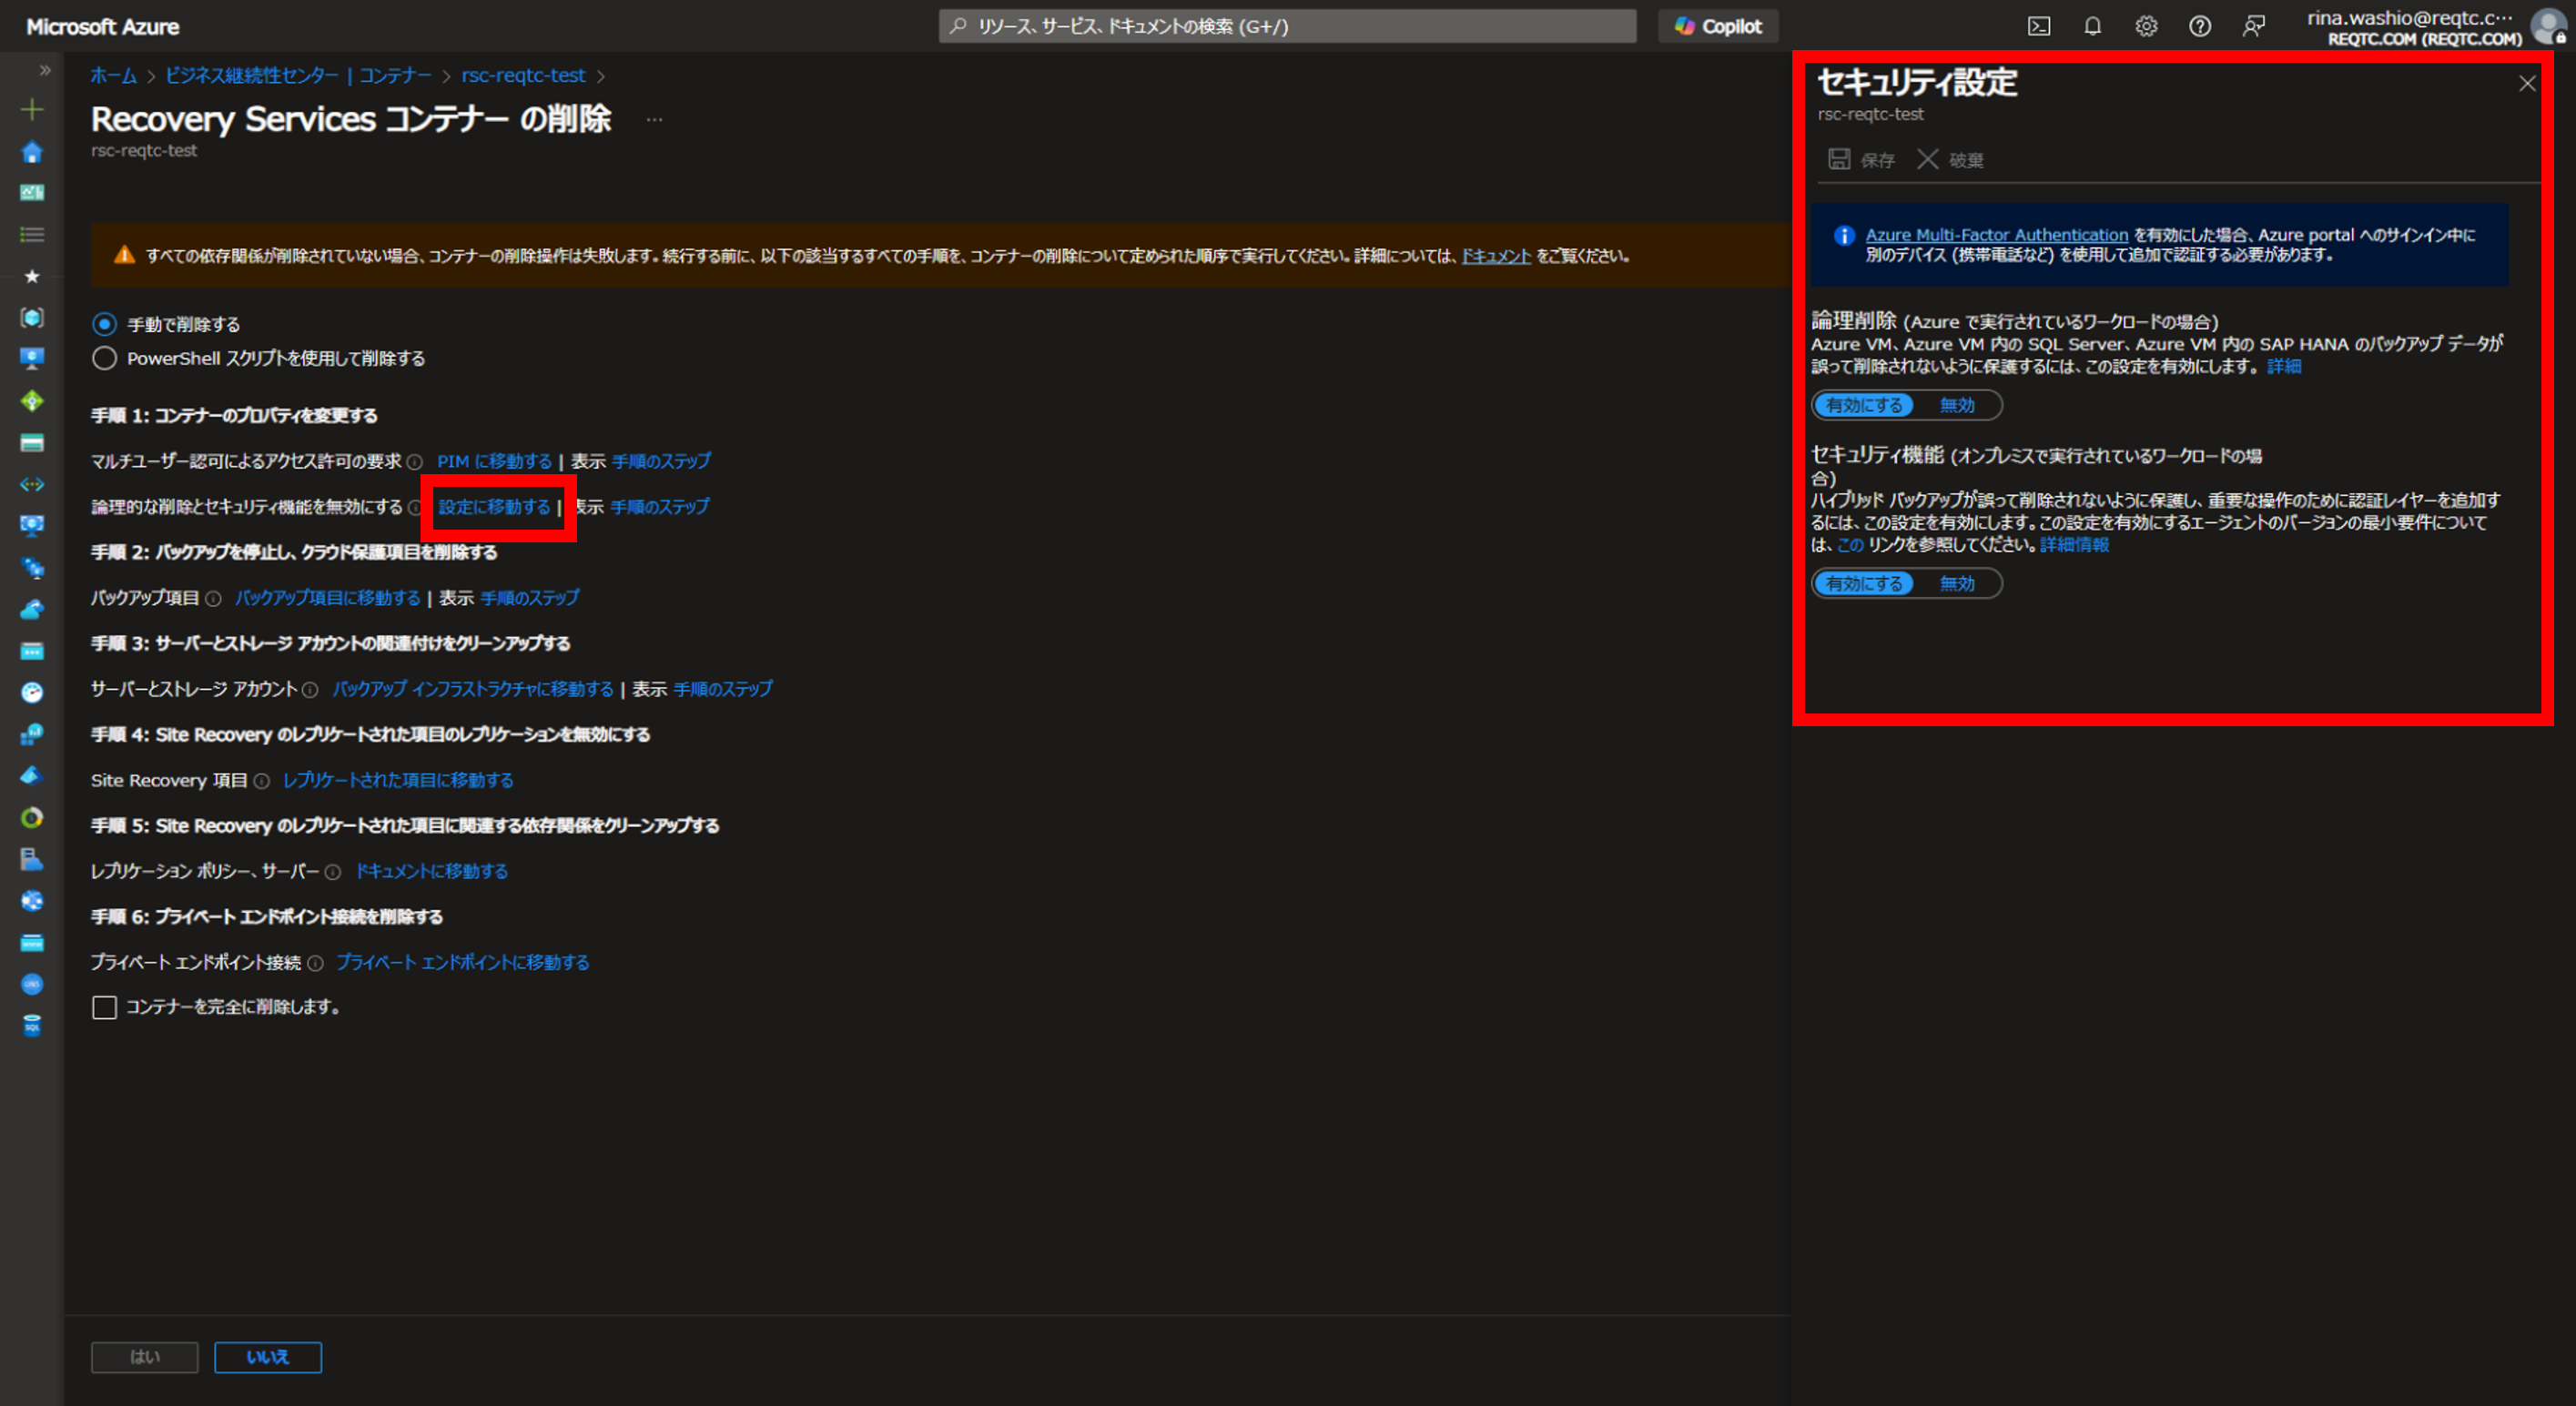Click the more options ellipsis beside page title
This screenshot has width=2576, height=1406.
pos(654,119)
